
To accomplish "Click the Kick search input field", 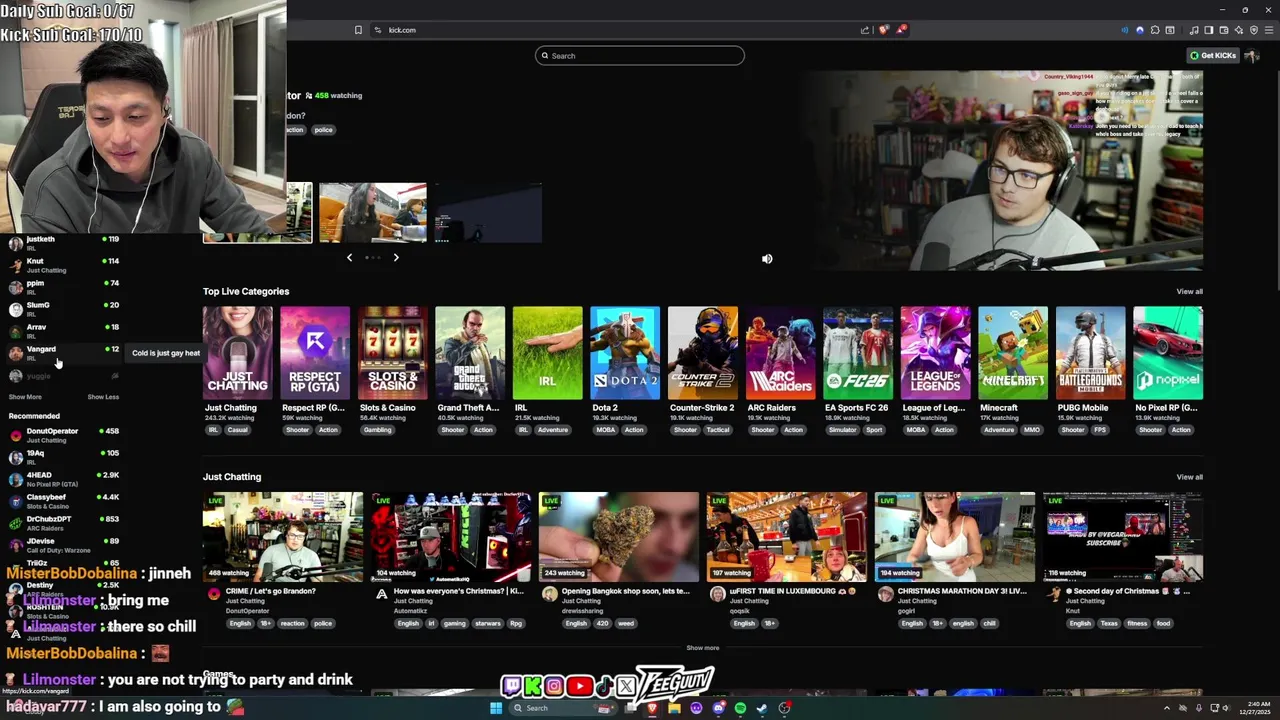I will (640, 56).
